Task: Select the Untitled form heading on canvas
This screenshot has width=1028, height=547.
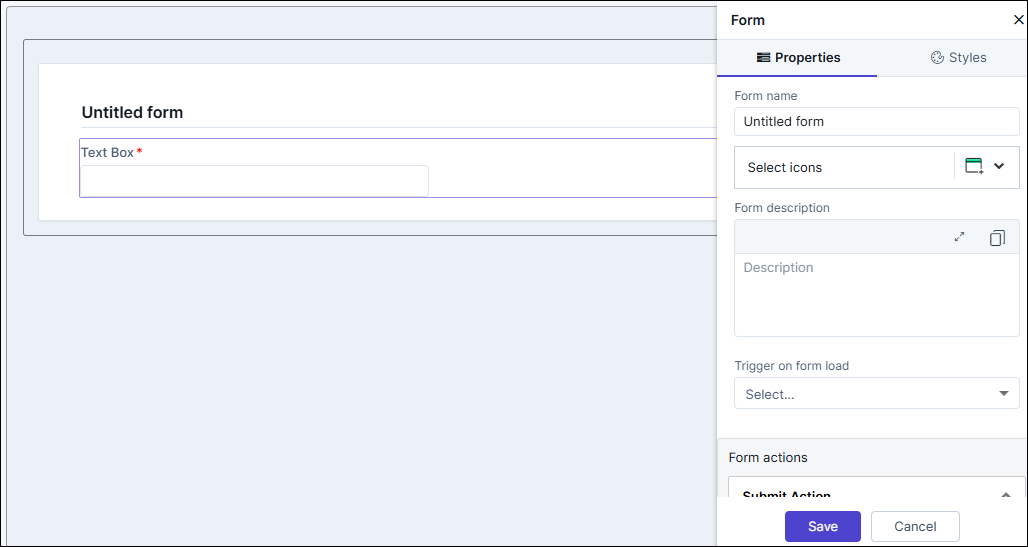Action: (x=132, y=113)
